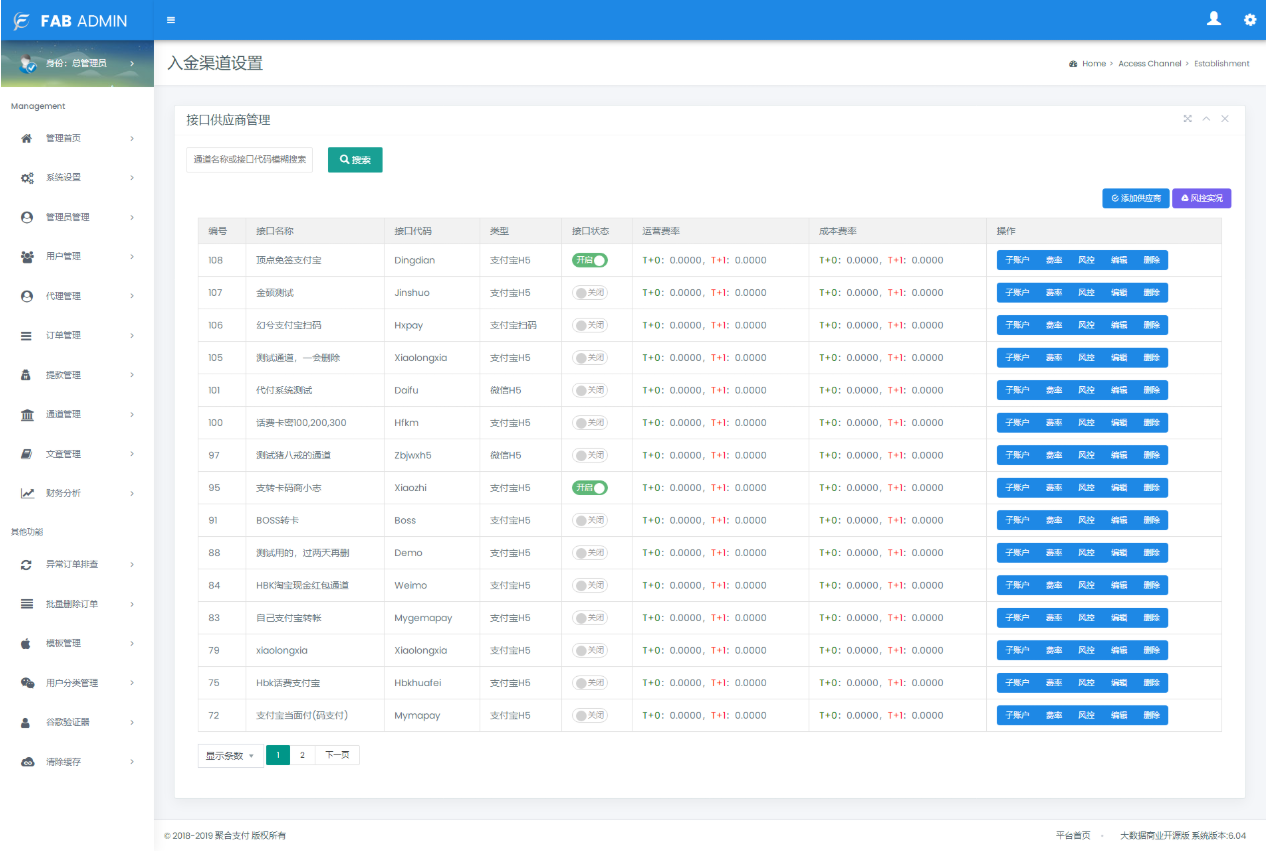Viewport: 1266px width, 851px height.
Task: Open the 显示条数 dropdown
Action: point(230,755)
